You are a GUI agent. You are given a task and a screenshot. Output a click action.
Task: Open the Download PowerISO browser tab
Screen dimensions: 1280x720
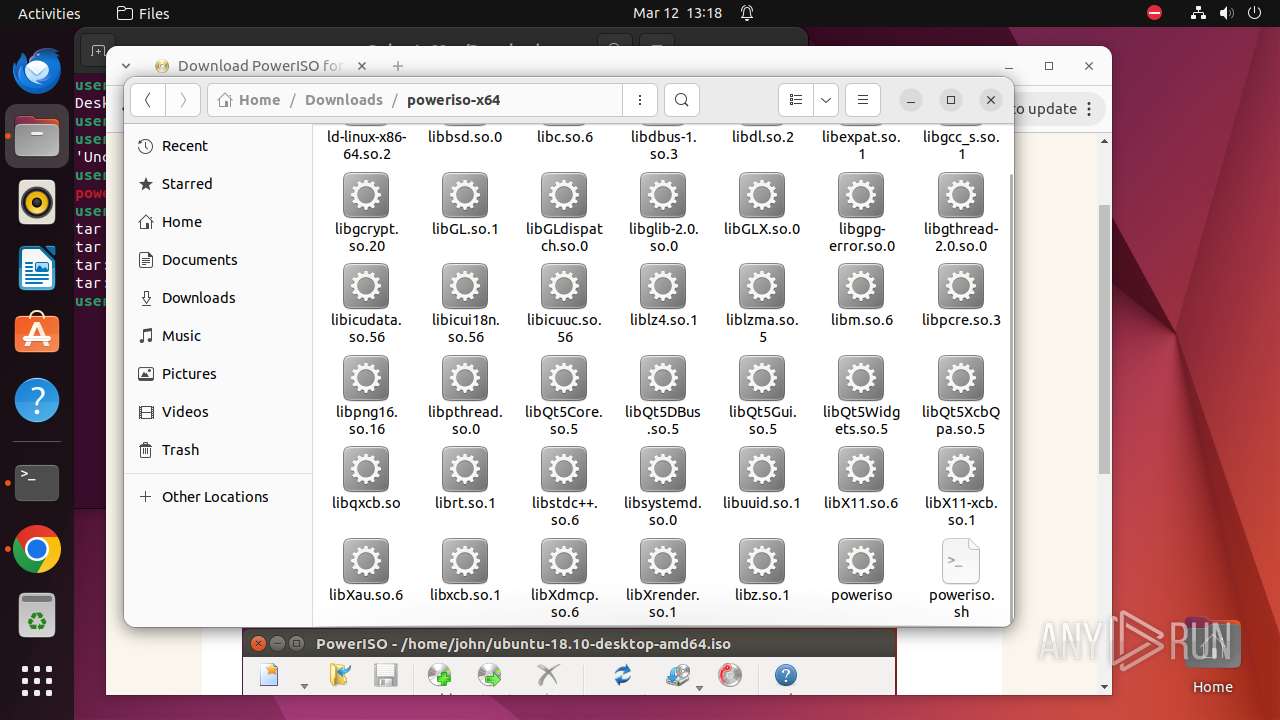[260, 66]
